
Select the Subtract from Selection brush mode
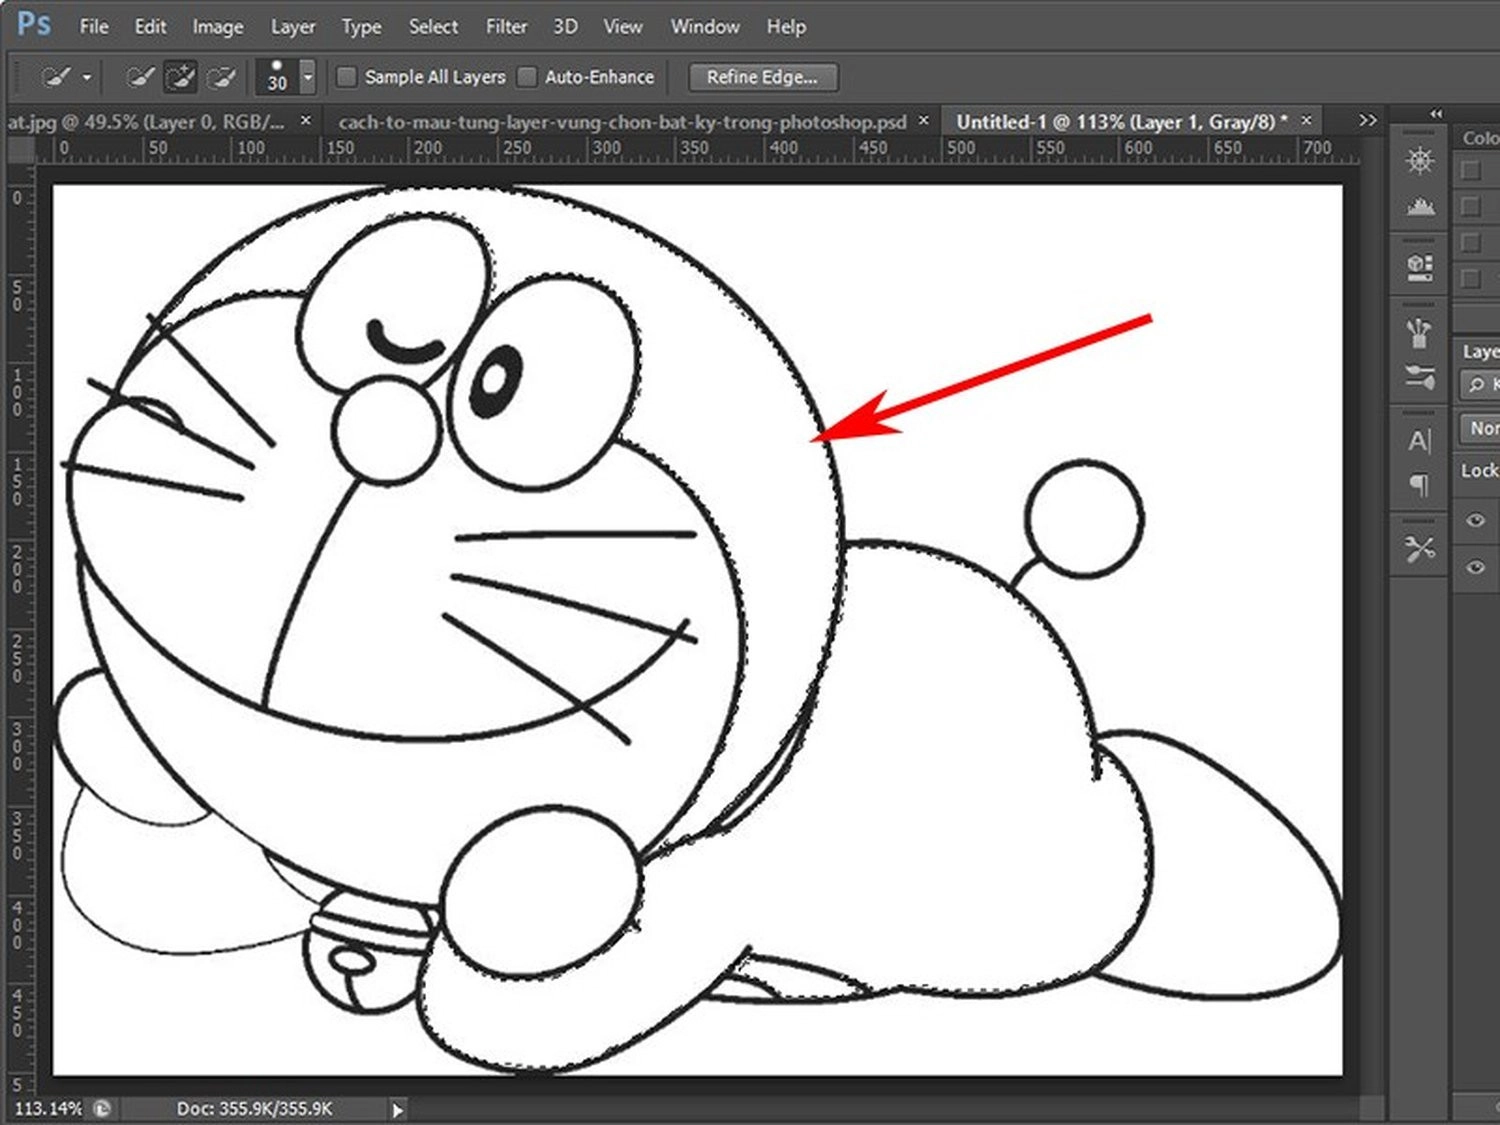tap(222, 77)
